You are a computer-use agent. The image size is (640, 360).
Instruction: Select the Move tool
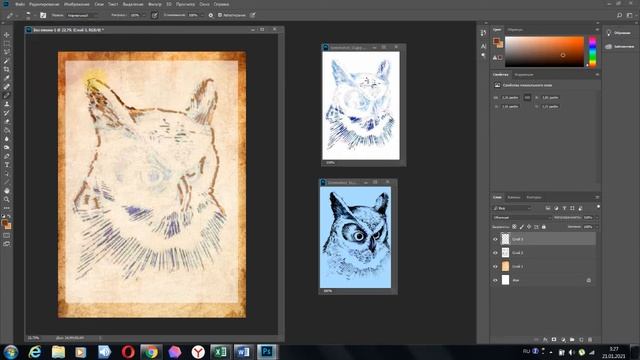click(7, 35)
